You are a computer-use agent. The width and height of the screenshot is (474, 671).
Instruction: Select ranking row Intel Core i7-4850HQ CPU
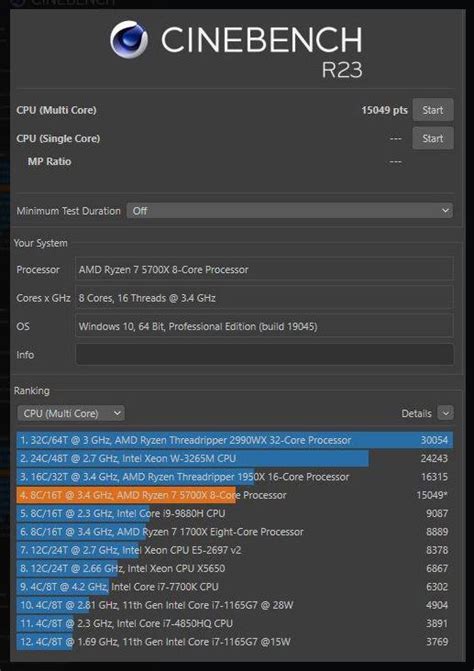[x=235, y=623]
